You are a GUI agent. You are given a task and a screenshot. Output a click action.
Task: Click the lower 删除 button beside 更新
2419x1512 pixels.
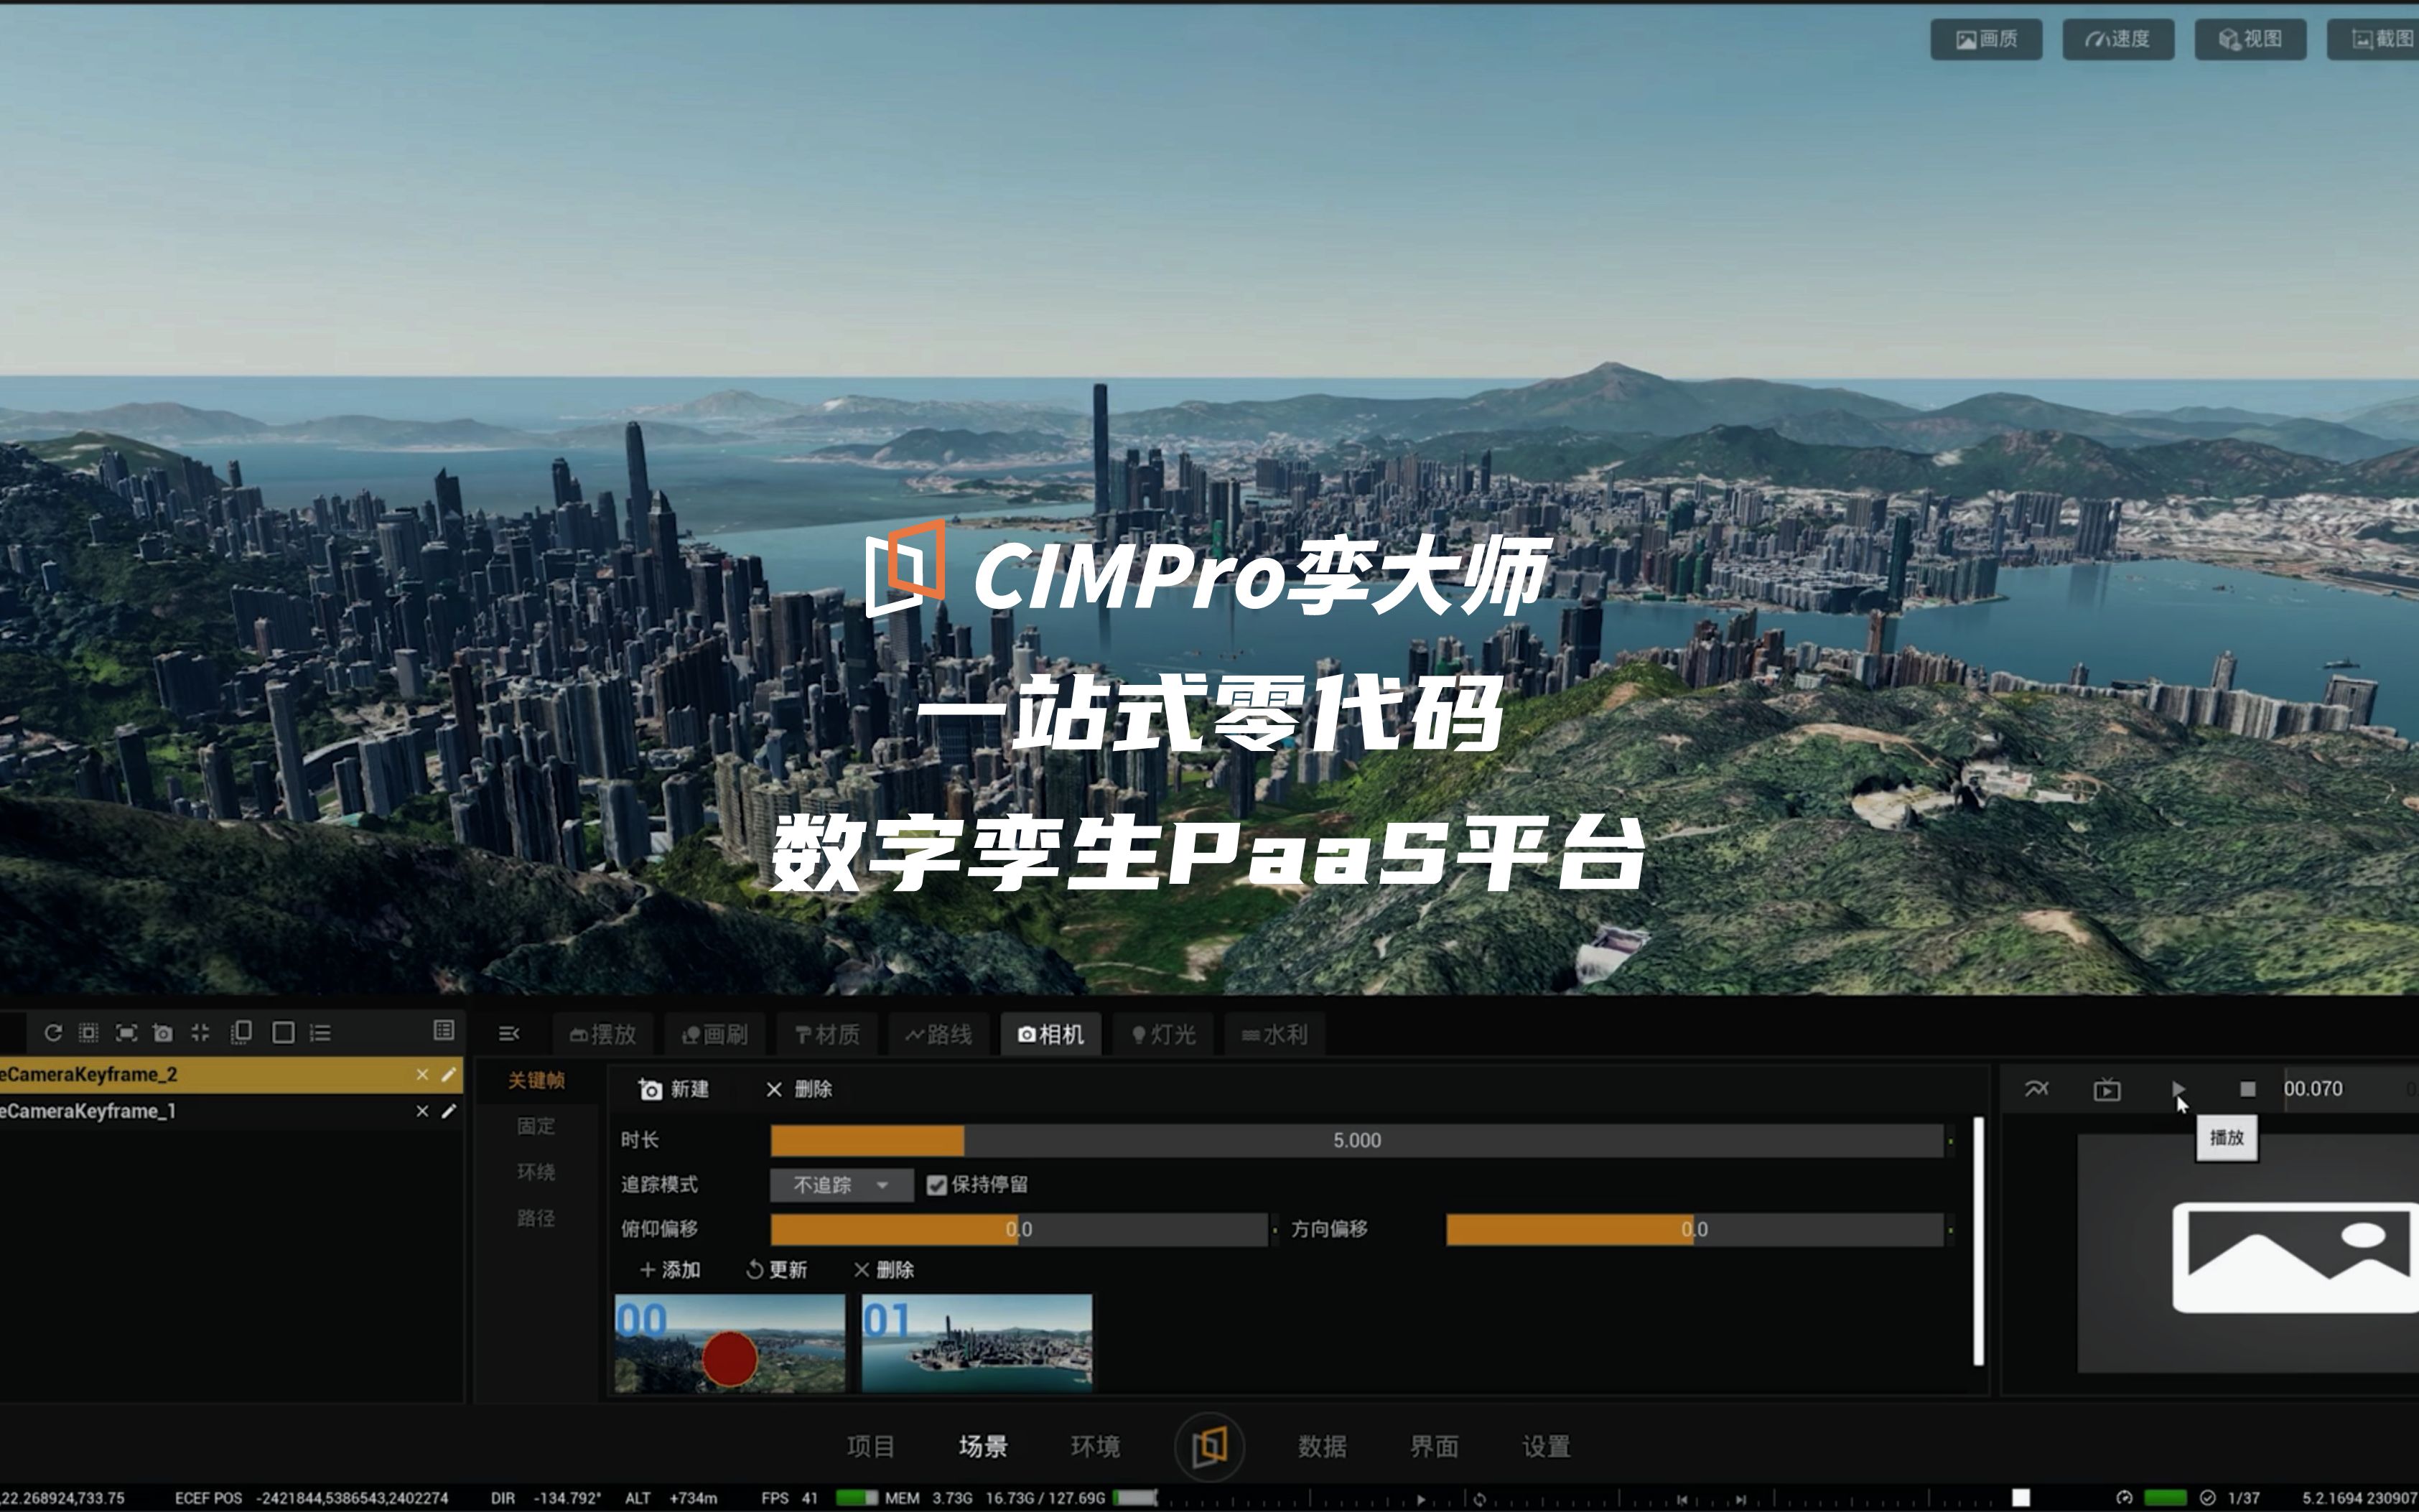pyautogui.click(x=883, y=1271)
